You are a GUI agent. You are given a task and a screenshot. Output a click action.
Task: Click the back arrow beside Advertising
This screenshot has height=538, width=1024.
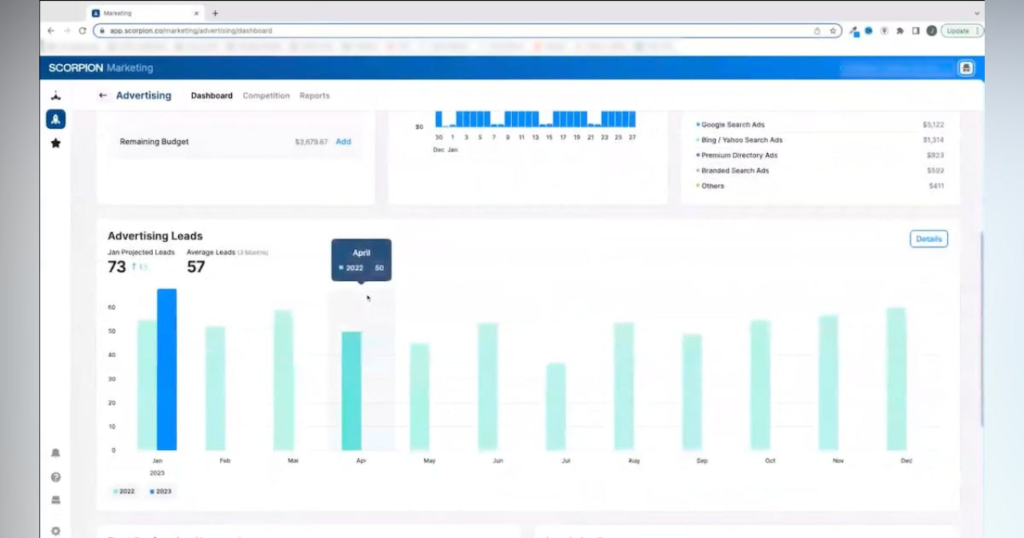(x=103, y=96)
